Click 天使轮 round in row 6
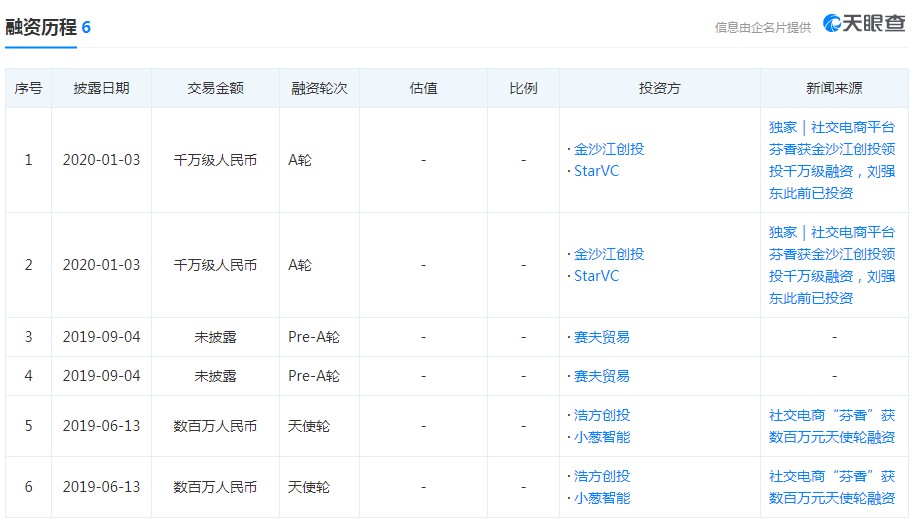The width and height of the screenshot is (915, 523). tap(309, 487)
